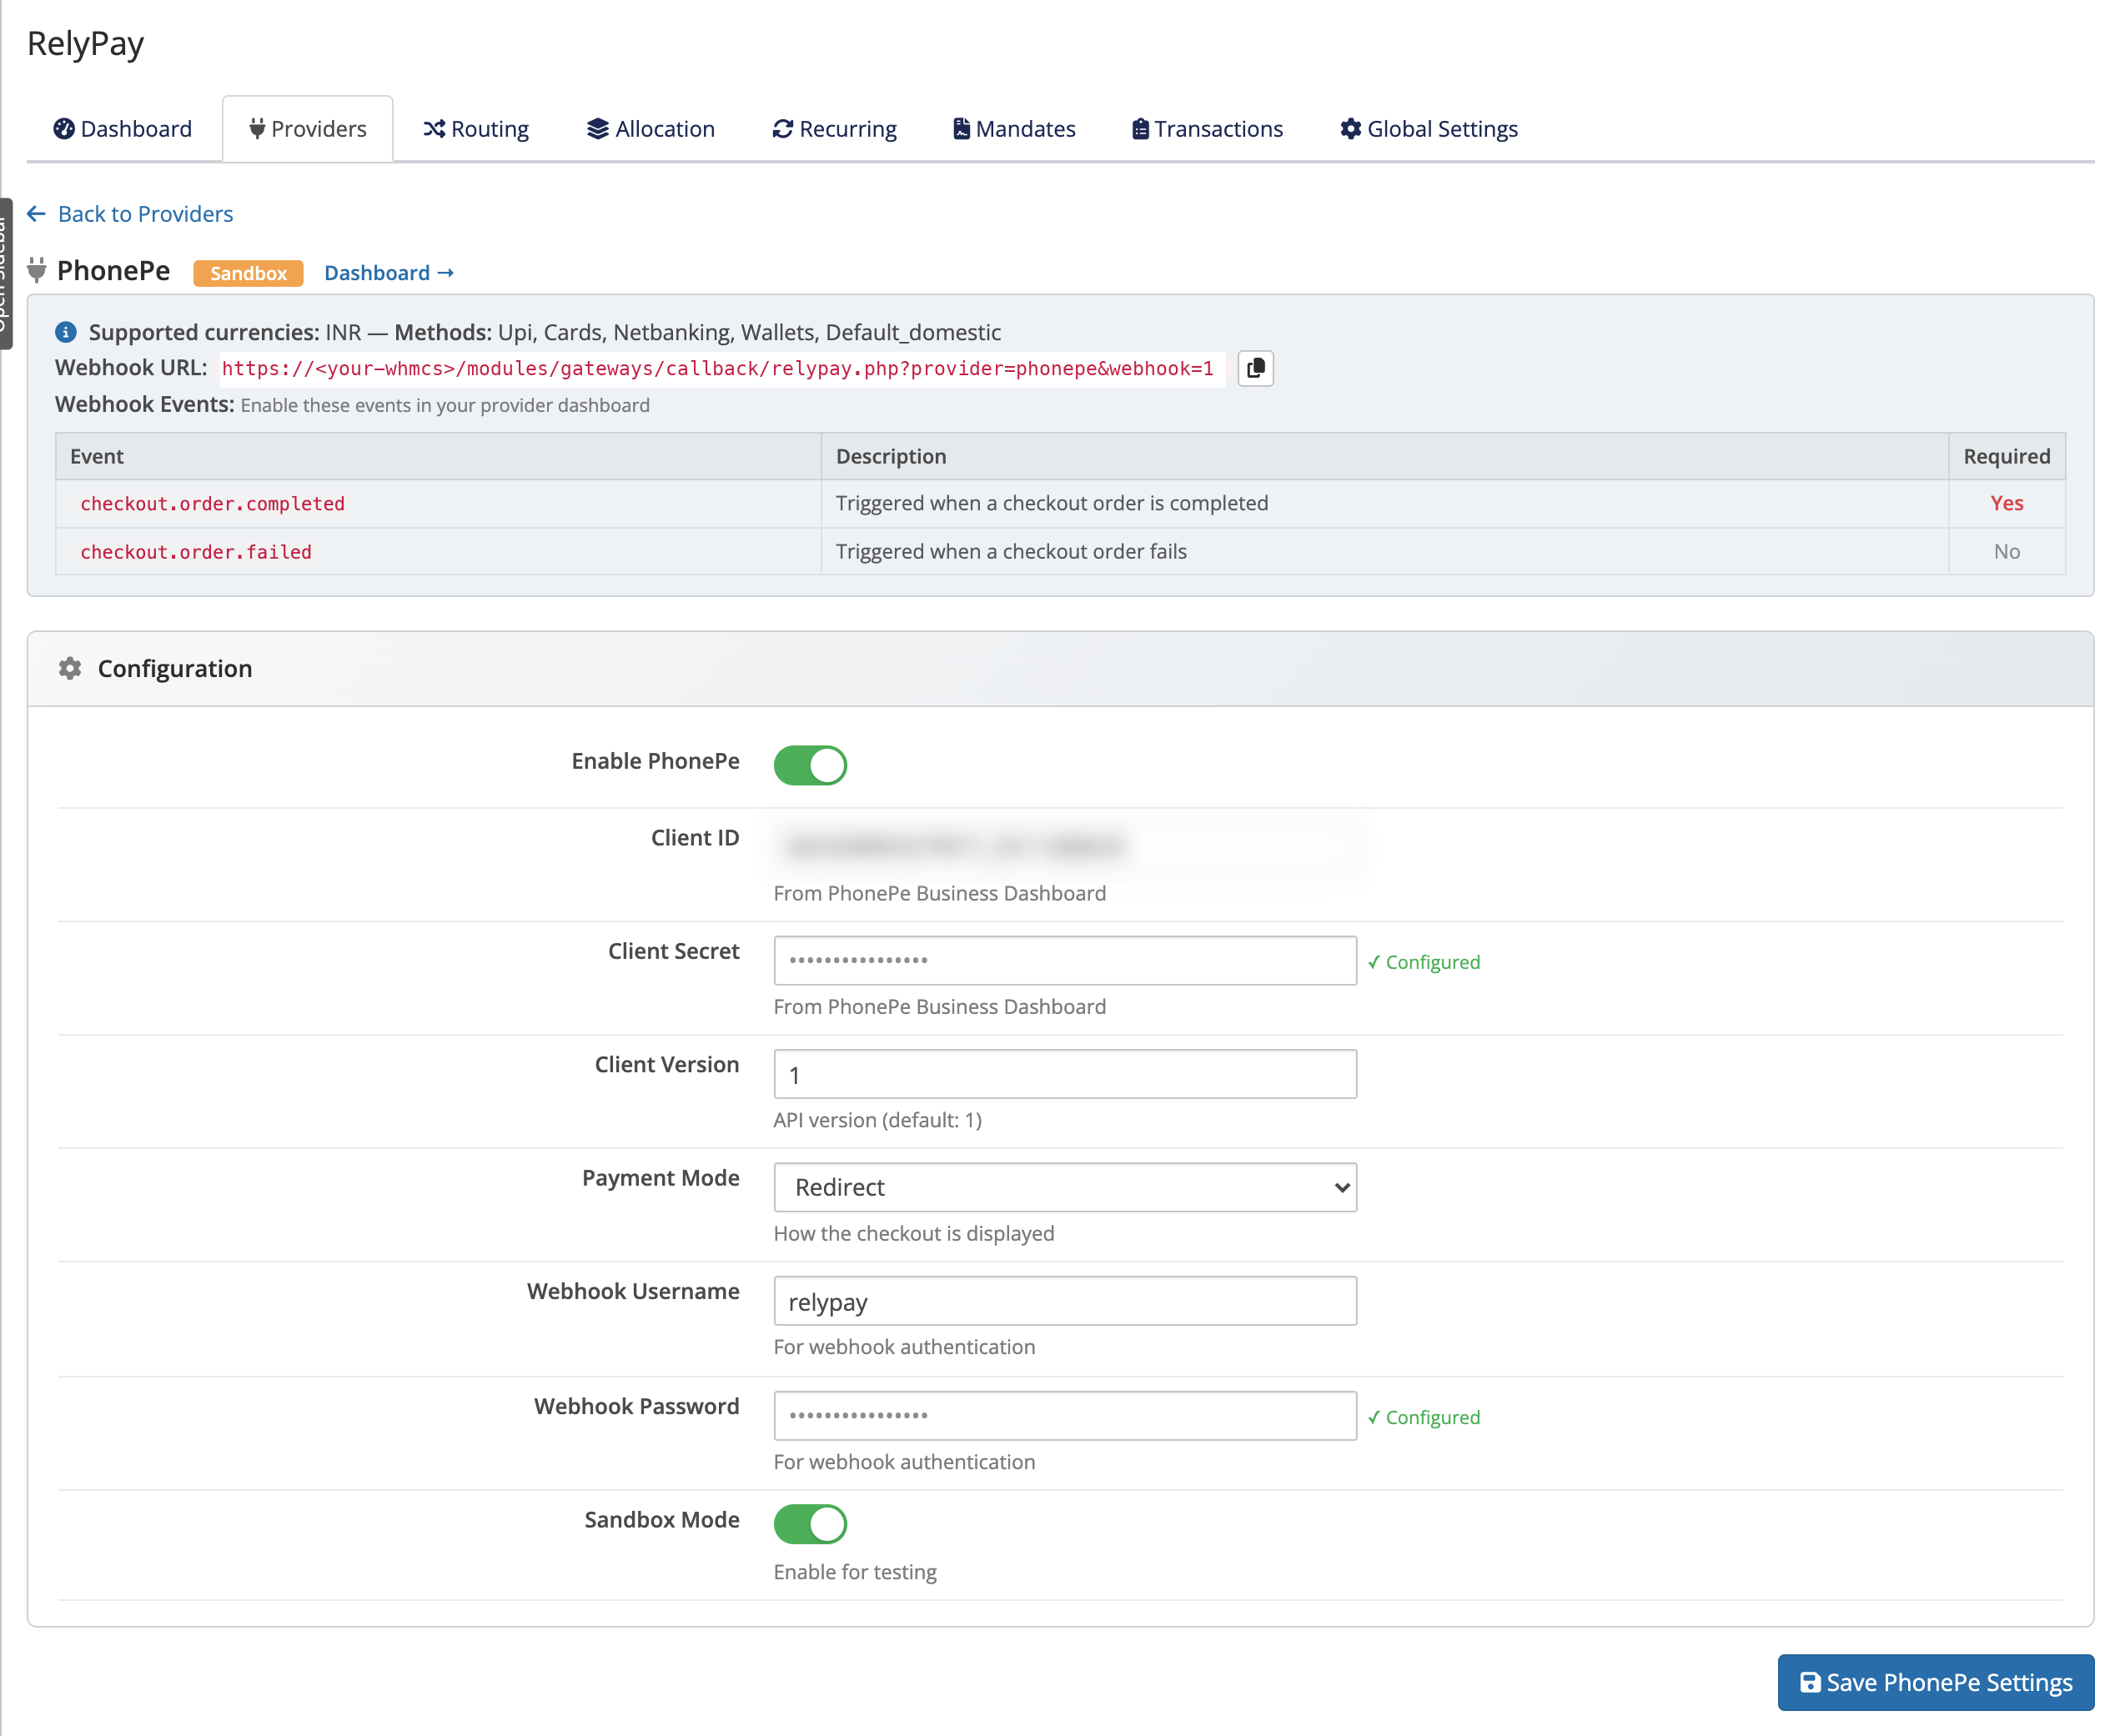This screenshot has width=2105, height=1736.
Task: Click the gear icon in the Configuration header
Action: [x=70, y=668]
